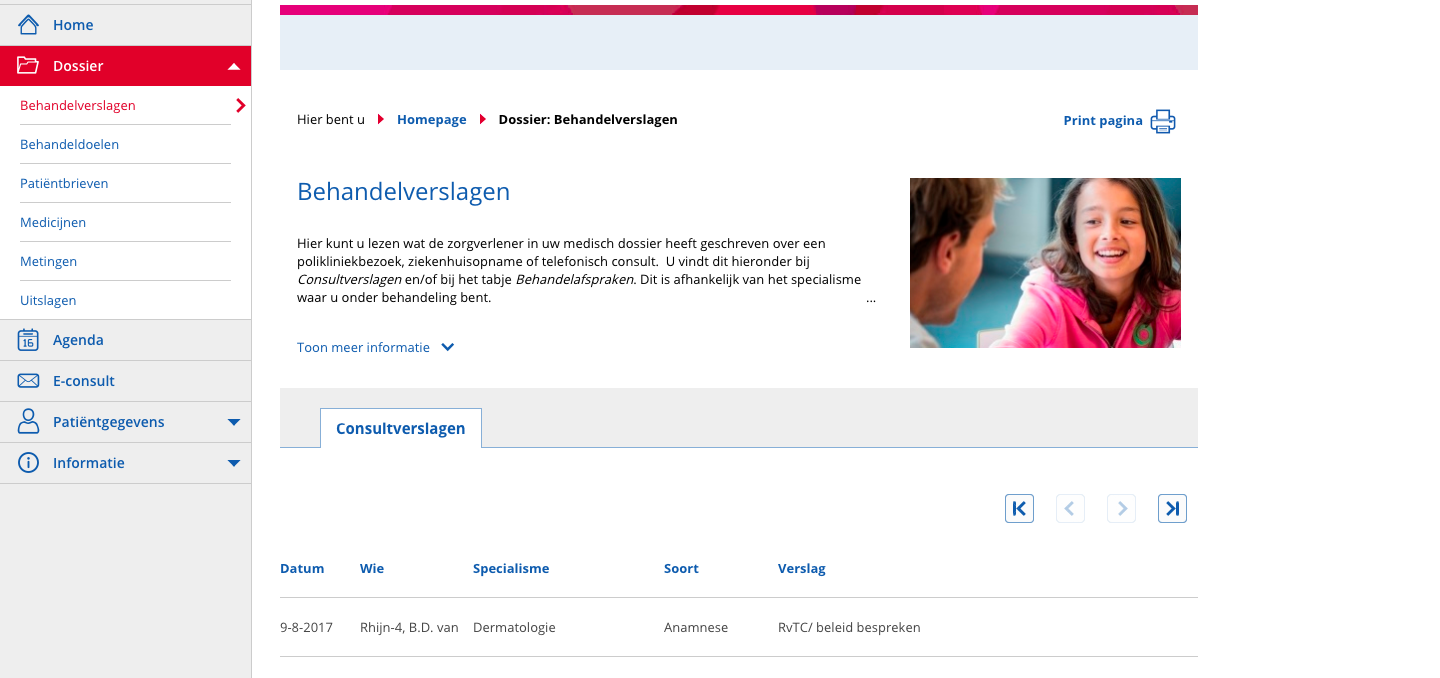Screen dimensions: 1440x678
Task: Click the E-consult envelope icon
Action: pos(29,381)
